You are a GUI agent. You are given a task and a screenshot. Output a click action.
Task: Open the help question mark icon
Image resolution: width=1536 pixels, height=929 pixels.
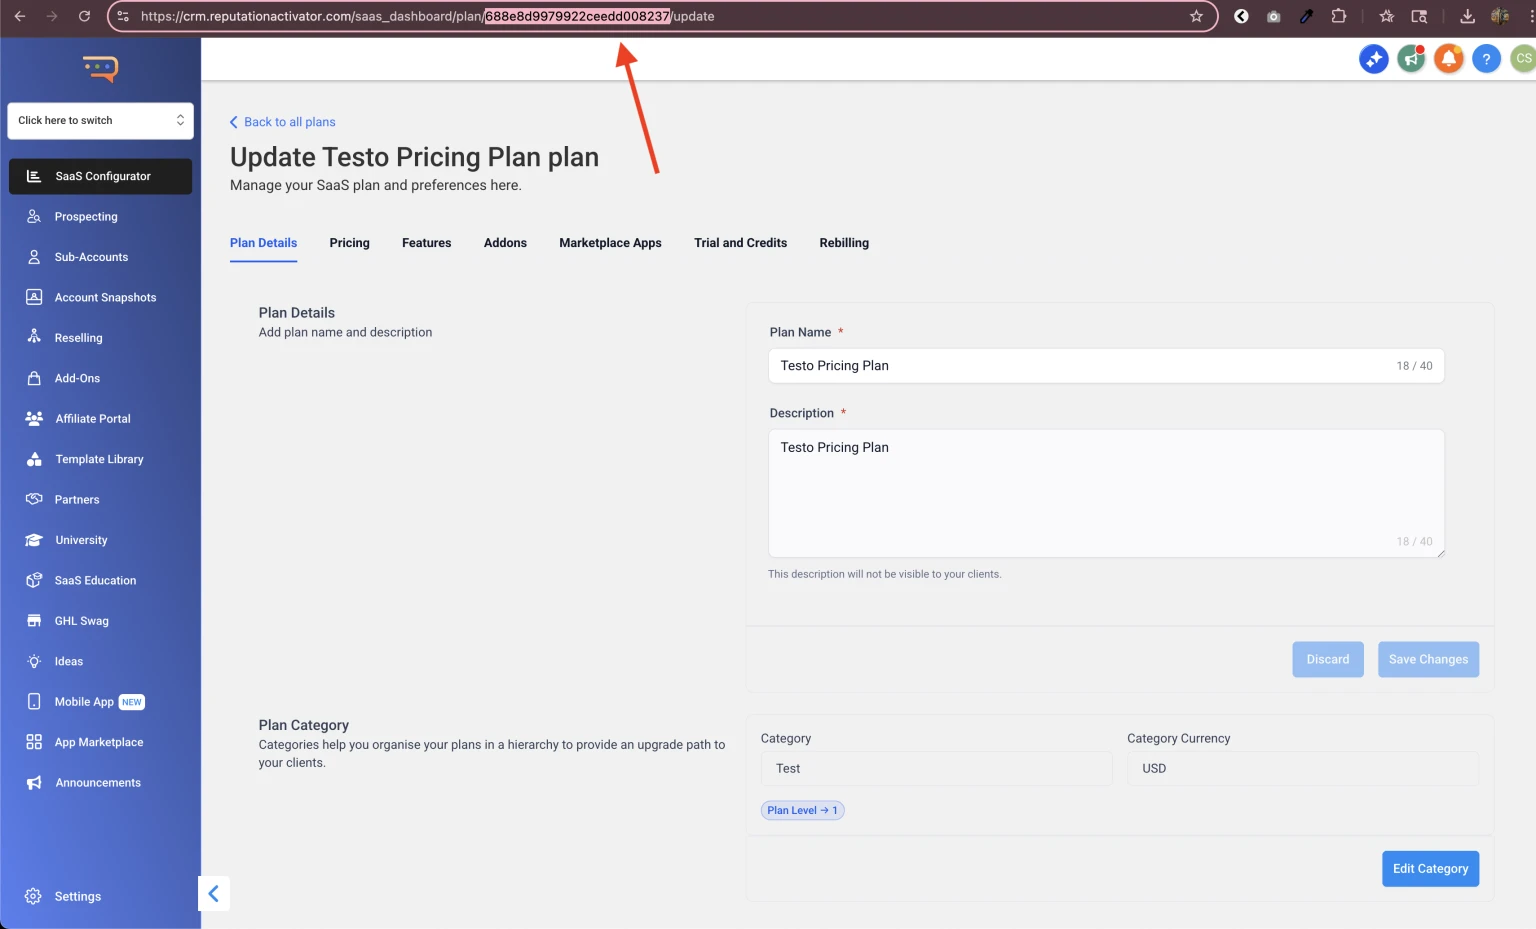[x=1486, y=59]
